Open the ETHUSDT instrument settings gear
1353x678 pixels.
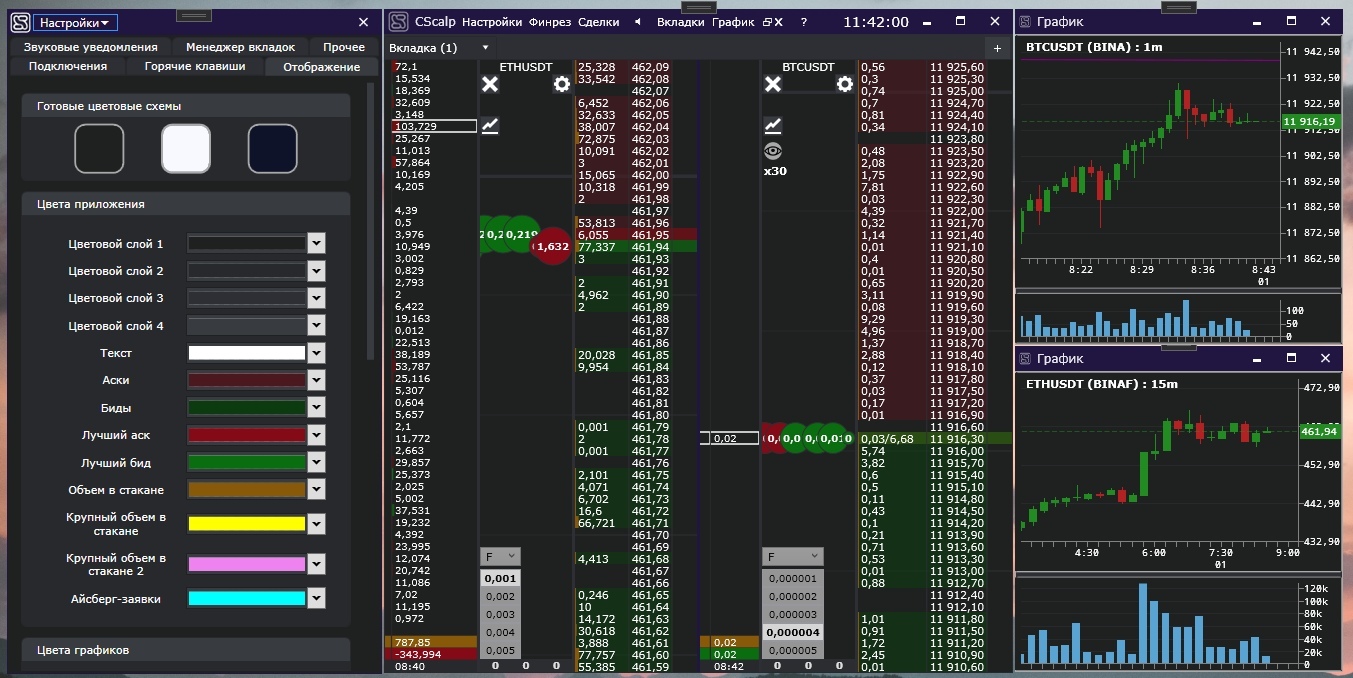pos(562,84)
